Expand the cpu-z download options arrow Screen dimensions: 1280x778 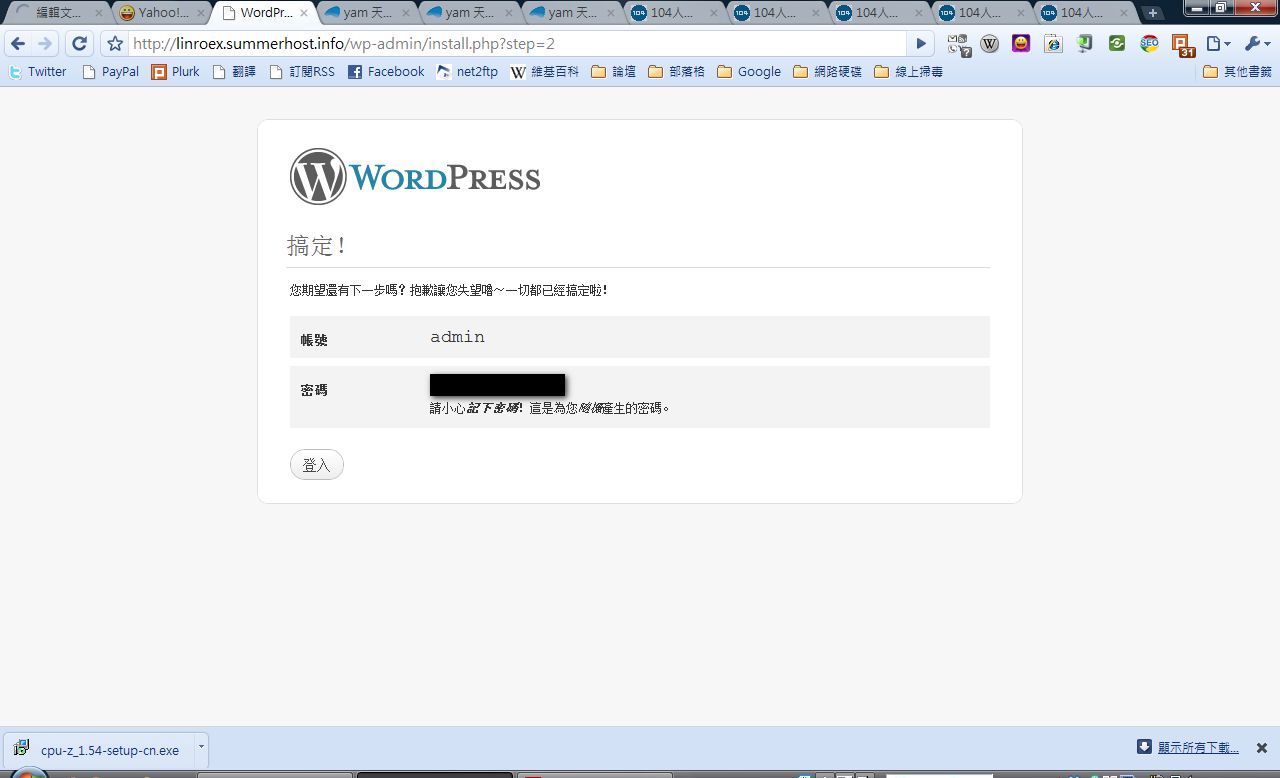tap(201, 747)
